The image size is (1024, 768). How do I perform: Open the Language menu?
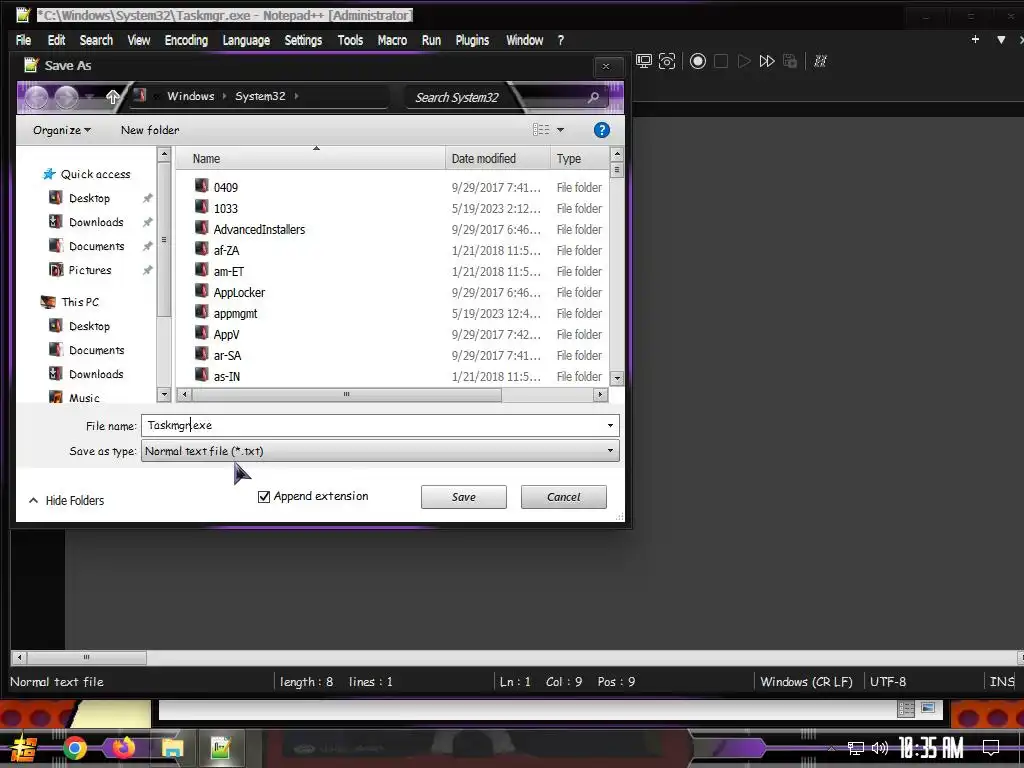246,40
